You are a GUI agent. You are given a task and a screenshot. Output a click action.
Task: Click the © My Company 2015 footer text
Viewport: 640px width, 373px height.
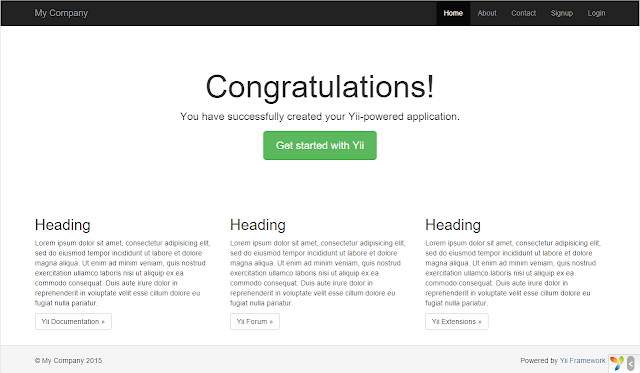(68, 361)
